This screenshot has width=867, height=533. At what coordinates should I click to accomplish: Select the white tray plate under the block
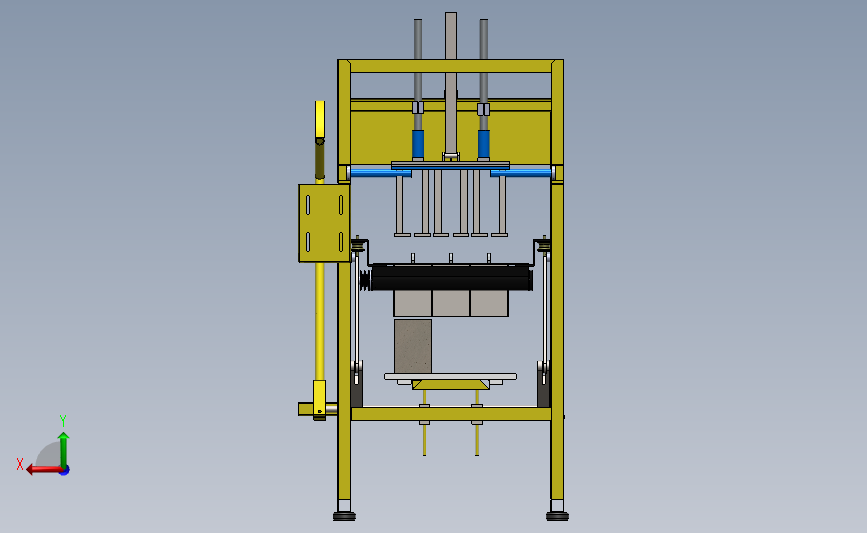[450, 377]
